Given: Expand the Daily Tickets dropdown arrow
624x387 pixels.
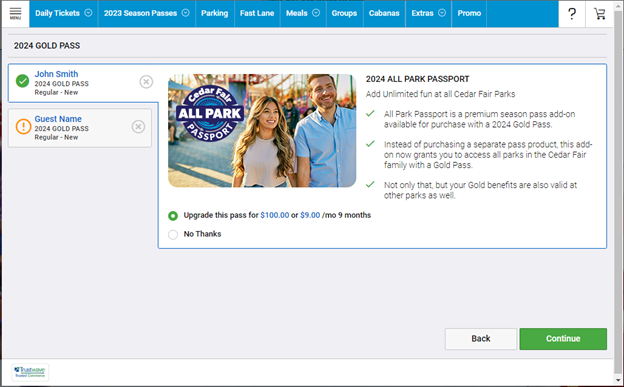Looking at the screenshot, I should [88, 13].
